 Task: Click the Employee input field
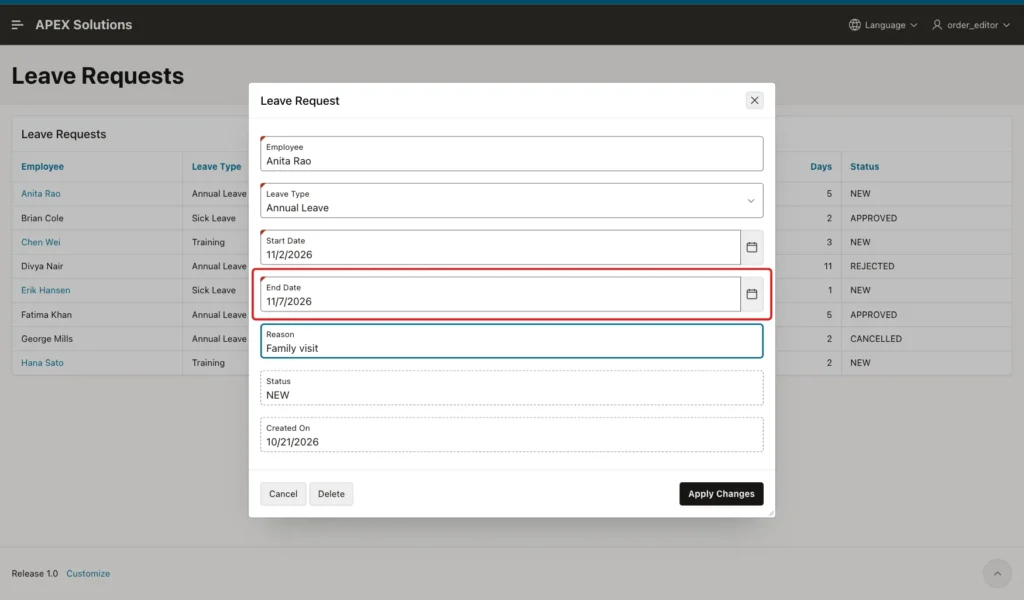coord(511,154)
